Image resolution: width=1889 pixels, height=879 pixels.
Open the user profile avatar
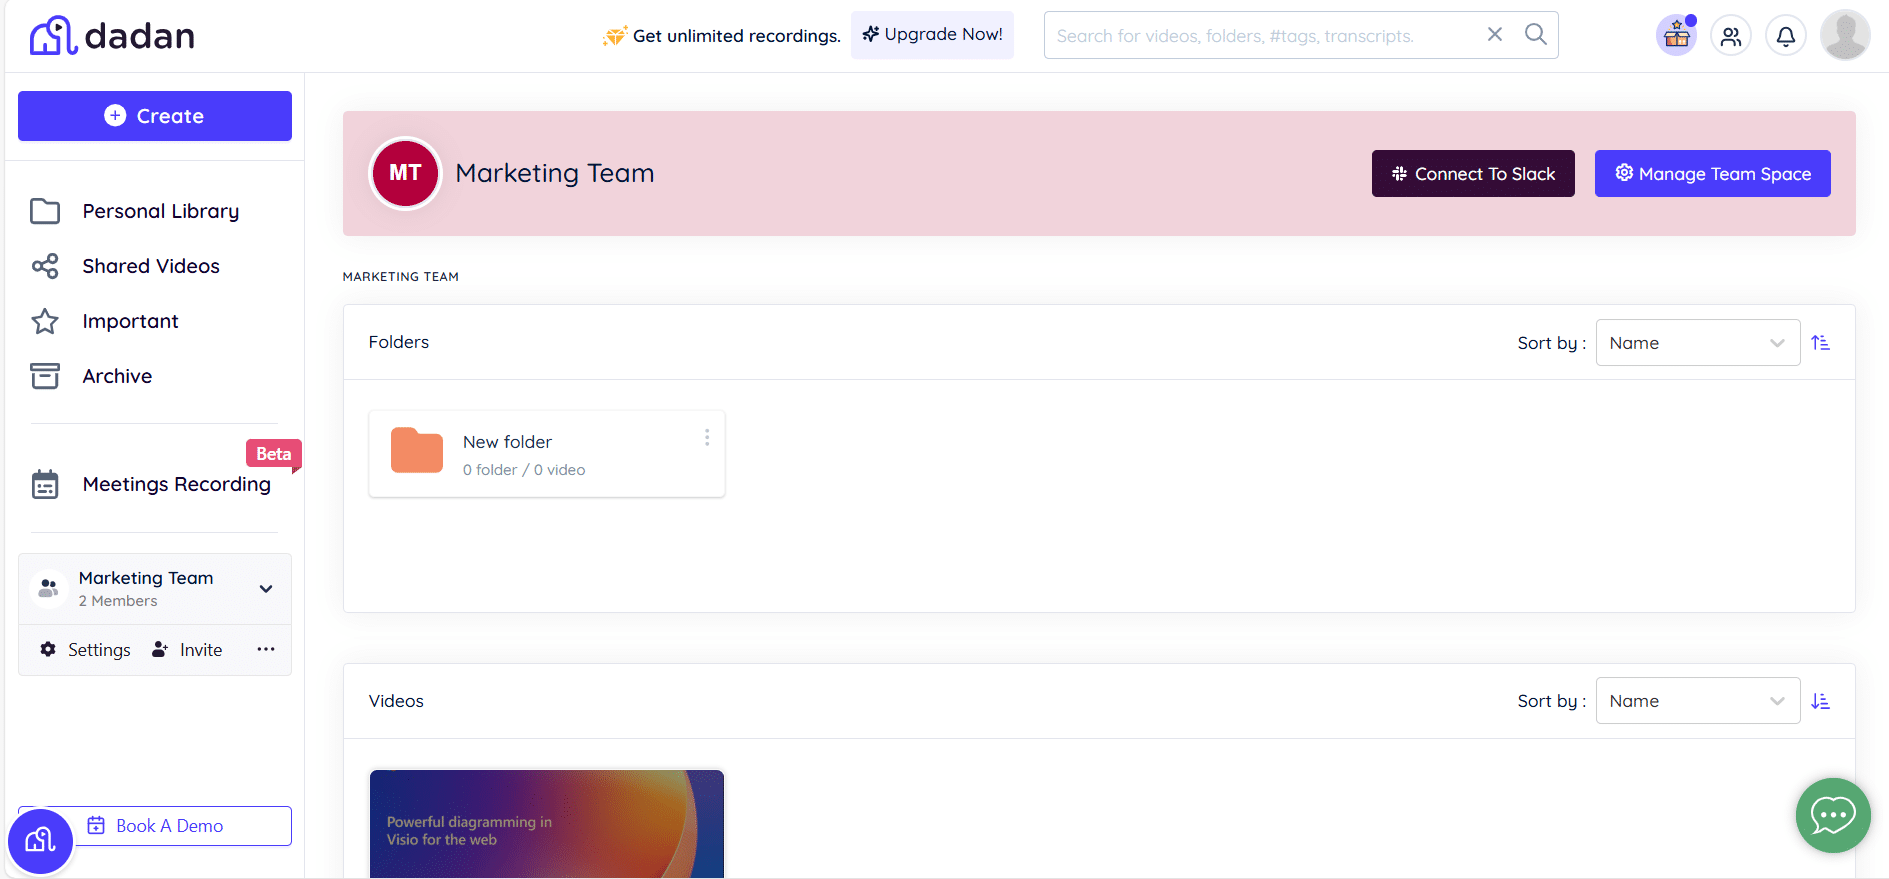(1845, 35)
